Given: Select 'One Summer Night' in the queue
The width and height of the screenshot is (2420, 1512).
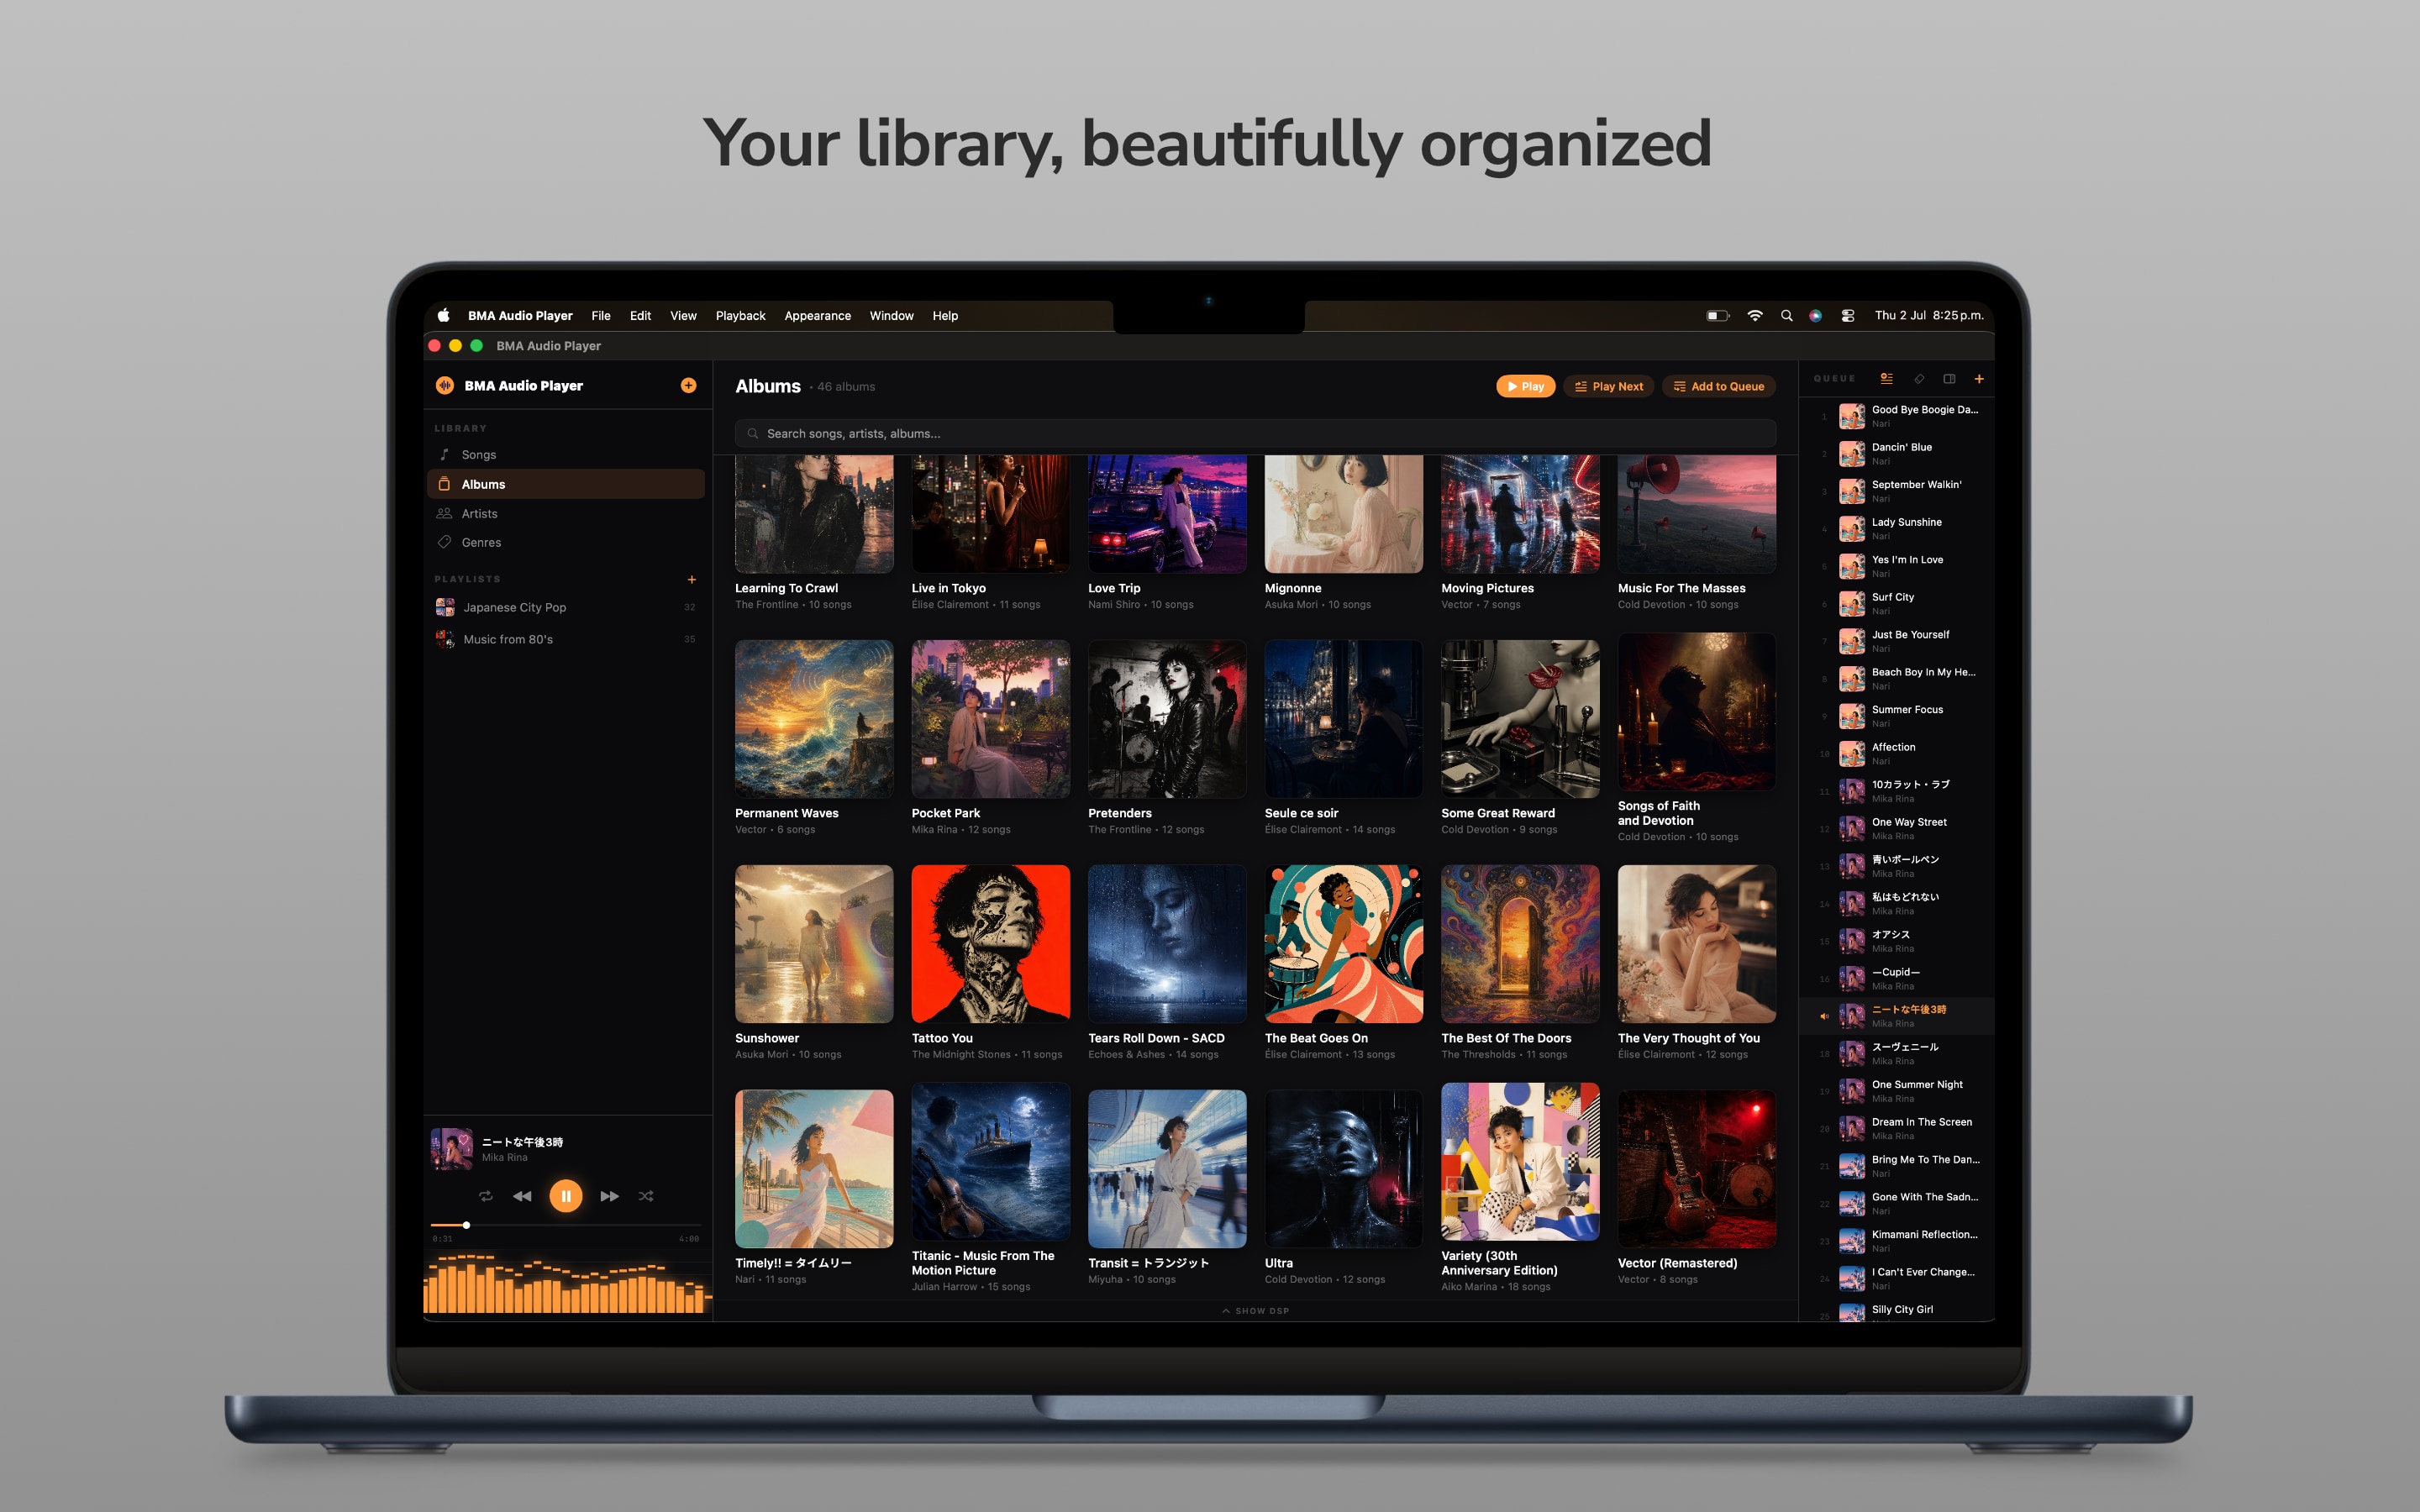Looking at the screenshot, I should click(1896, 1091).
